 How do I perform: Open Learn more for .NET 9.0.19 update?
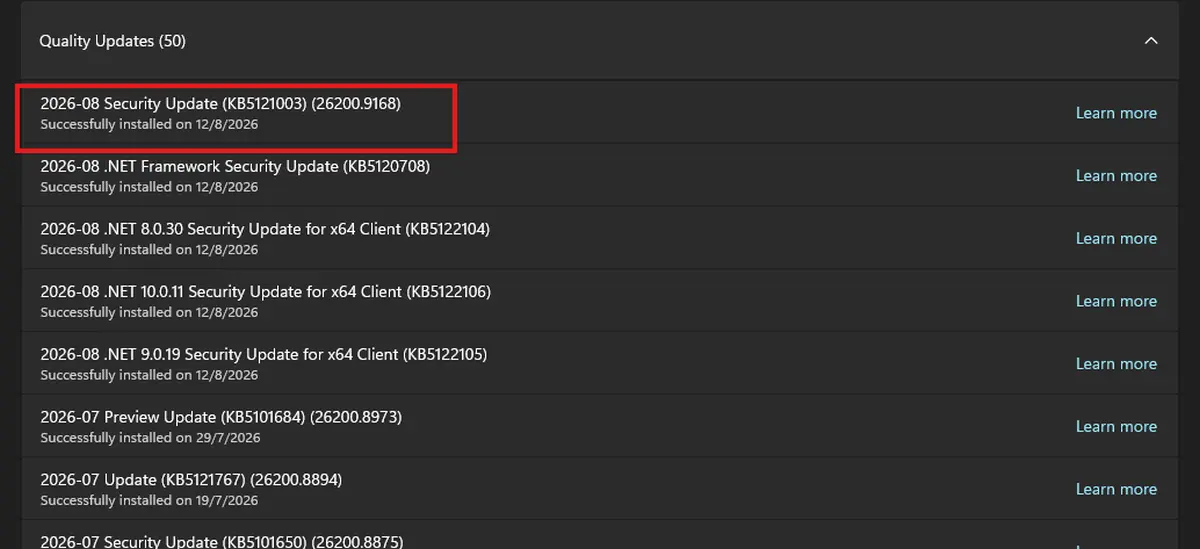coord(1116,364)
